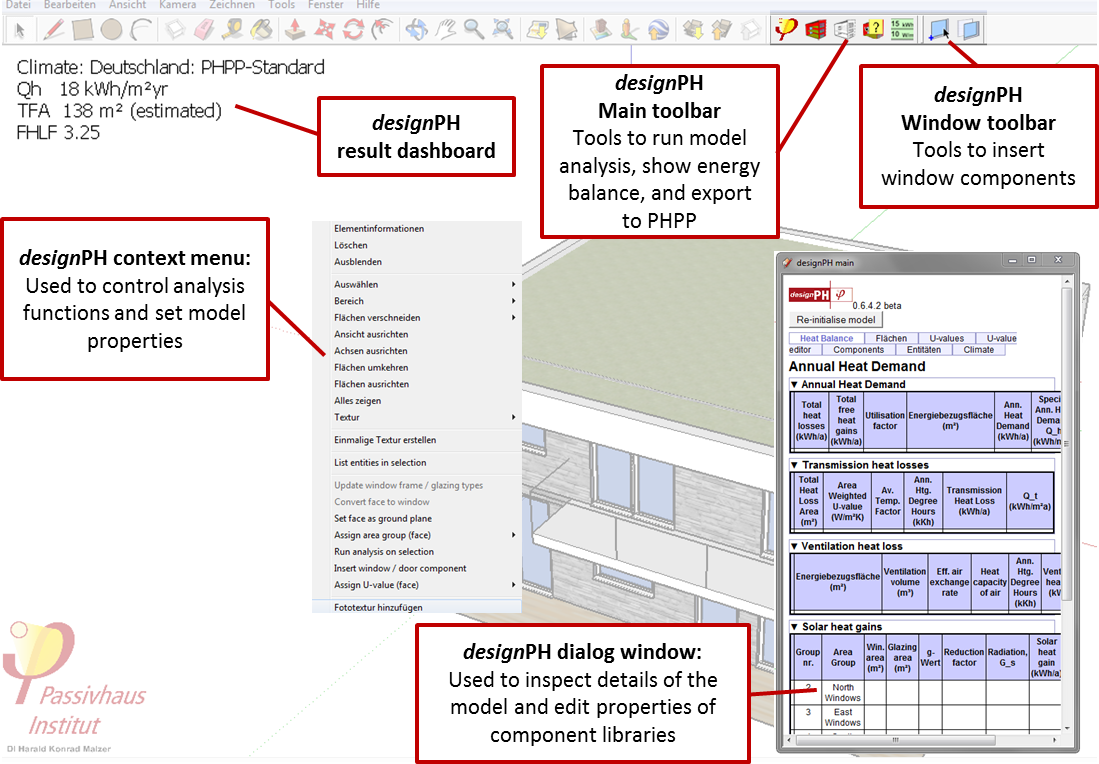
Task: Collapse the Transmission heat losses section
Action: [794, 465]
